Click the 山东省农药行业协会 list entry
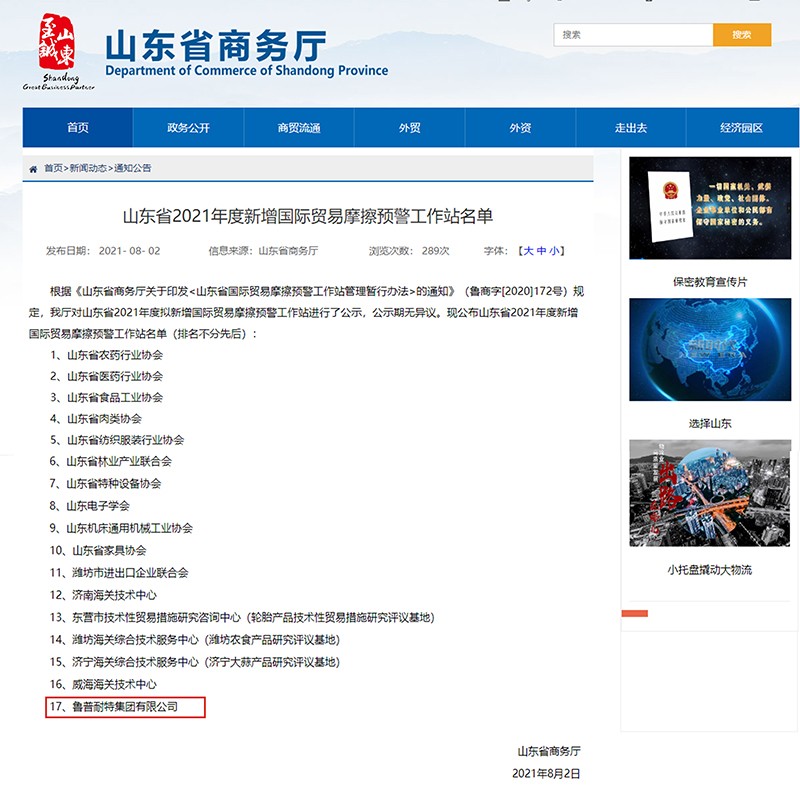 pyautogui.click(x=105, y=353)
